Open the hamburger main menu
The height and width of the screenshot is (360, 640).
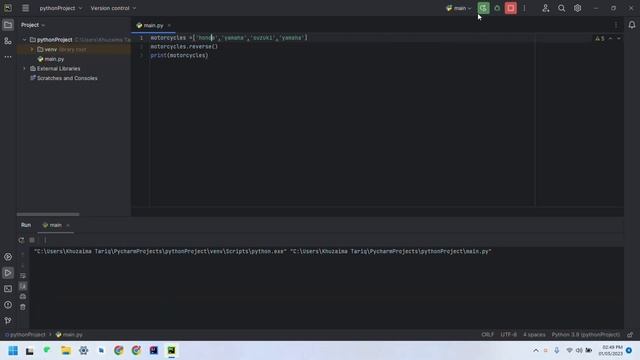coord(25,8)
